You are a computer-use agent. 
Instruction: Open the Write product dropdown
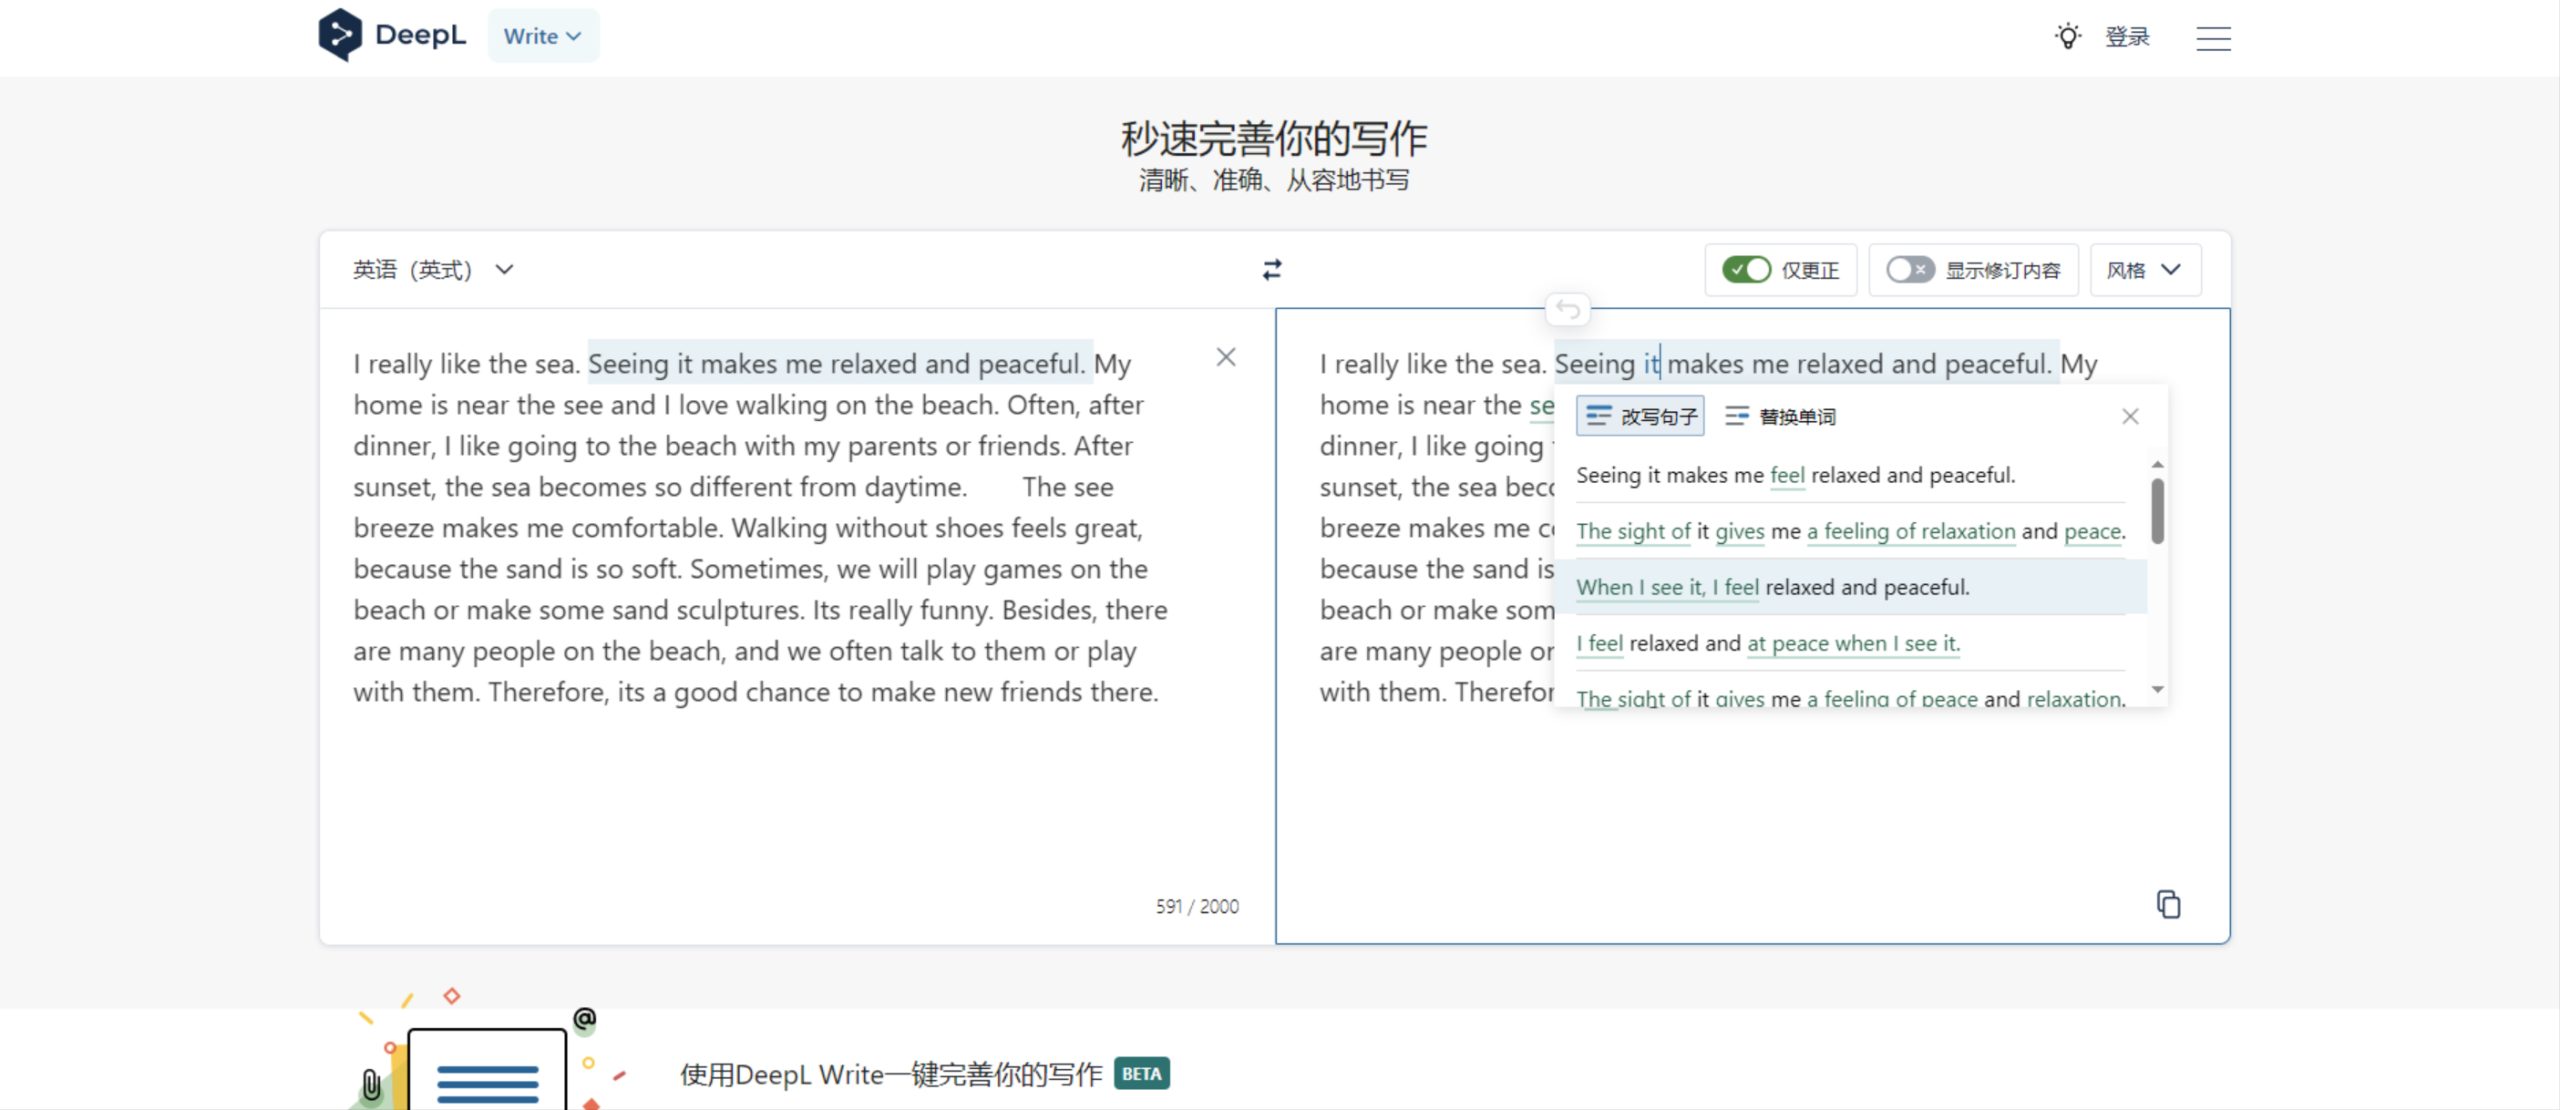pyautogui.click(x=543, y=36)
